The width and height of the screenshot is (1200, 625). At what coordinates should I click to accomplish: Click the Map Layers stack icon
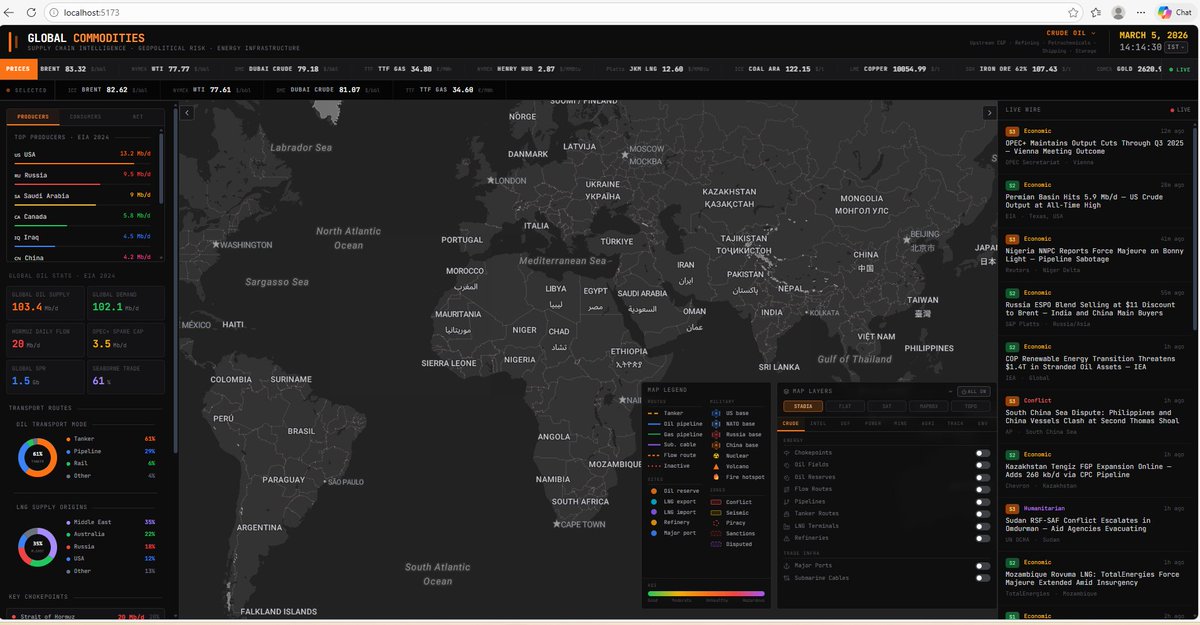pyautogui.click(x=786, y=391)
